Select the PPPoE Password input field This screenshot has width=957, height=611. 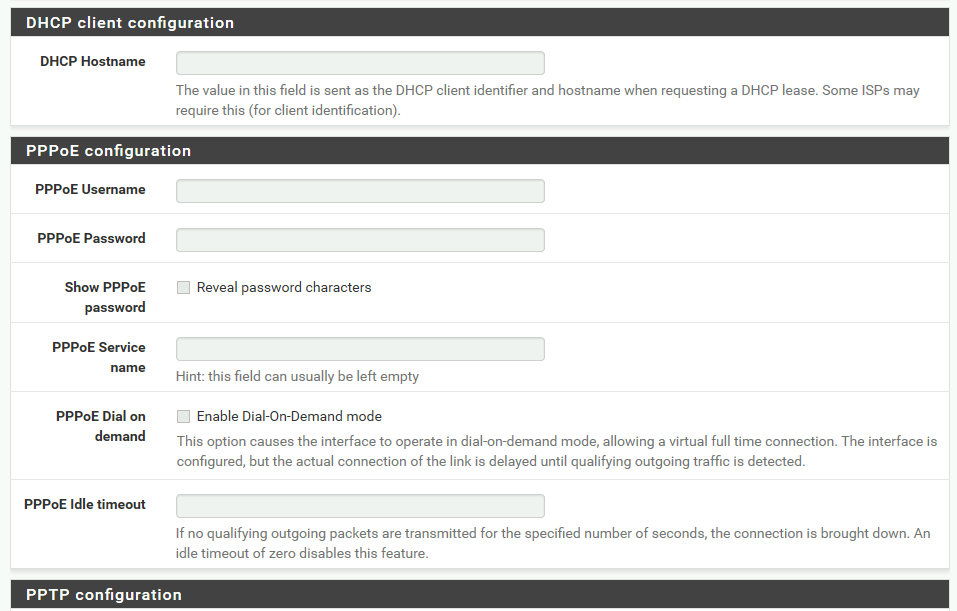pos(360,240)
